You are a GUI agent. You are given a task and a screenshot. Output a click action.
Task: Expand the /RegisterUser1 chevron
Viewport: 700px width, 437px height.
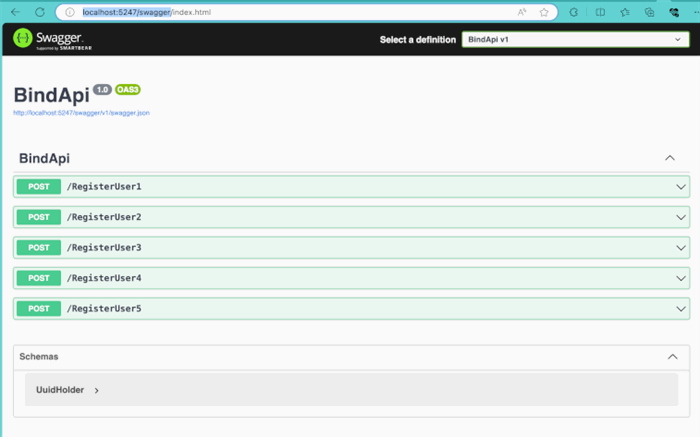pyautogui.click(x=680, y=187)
